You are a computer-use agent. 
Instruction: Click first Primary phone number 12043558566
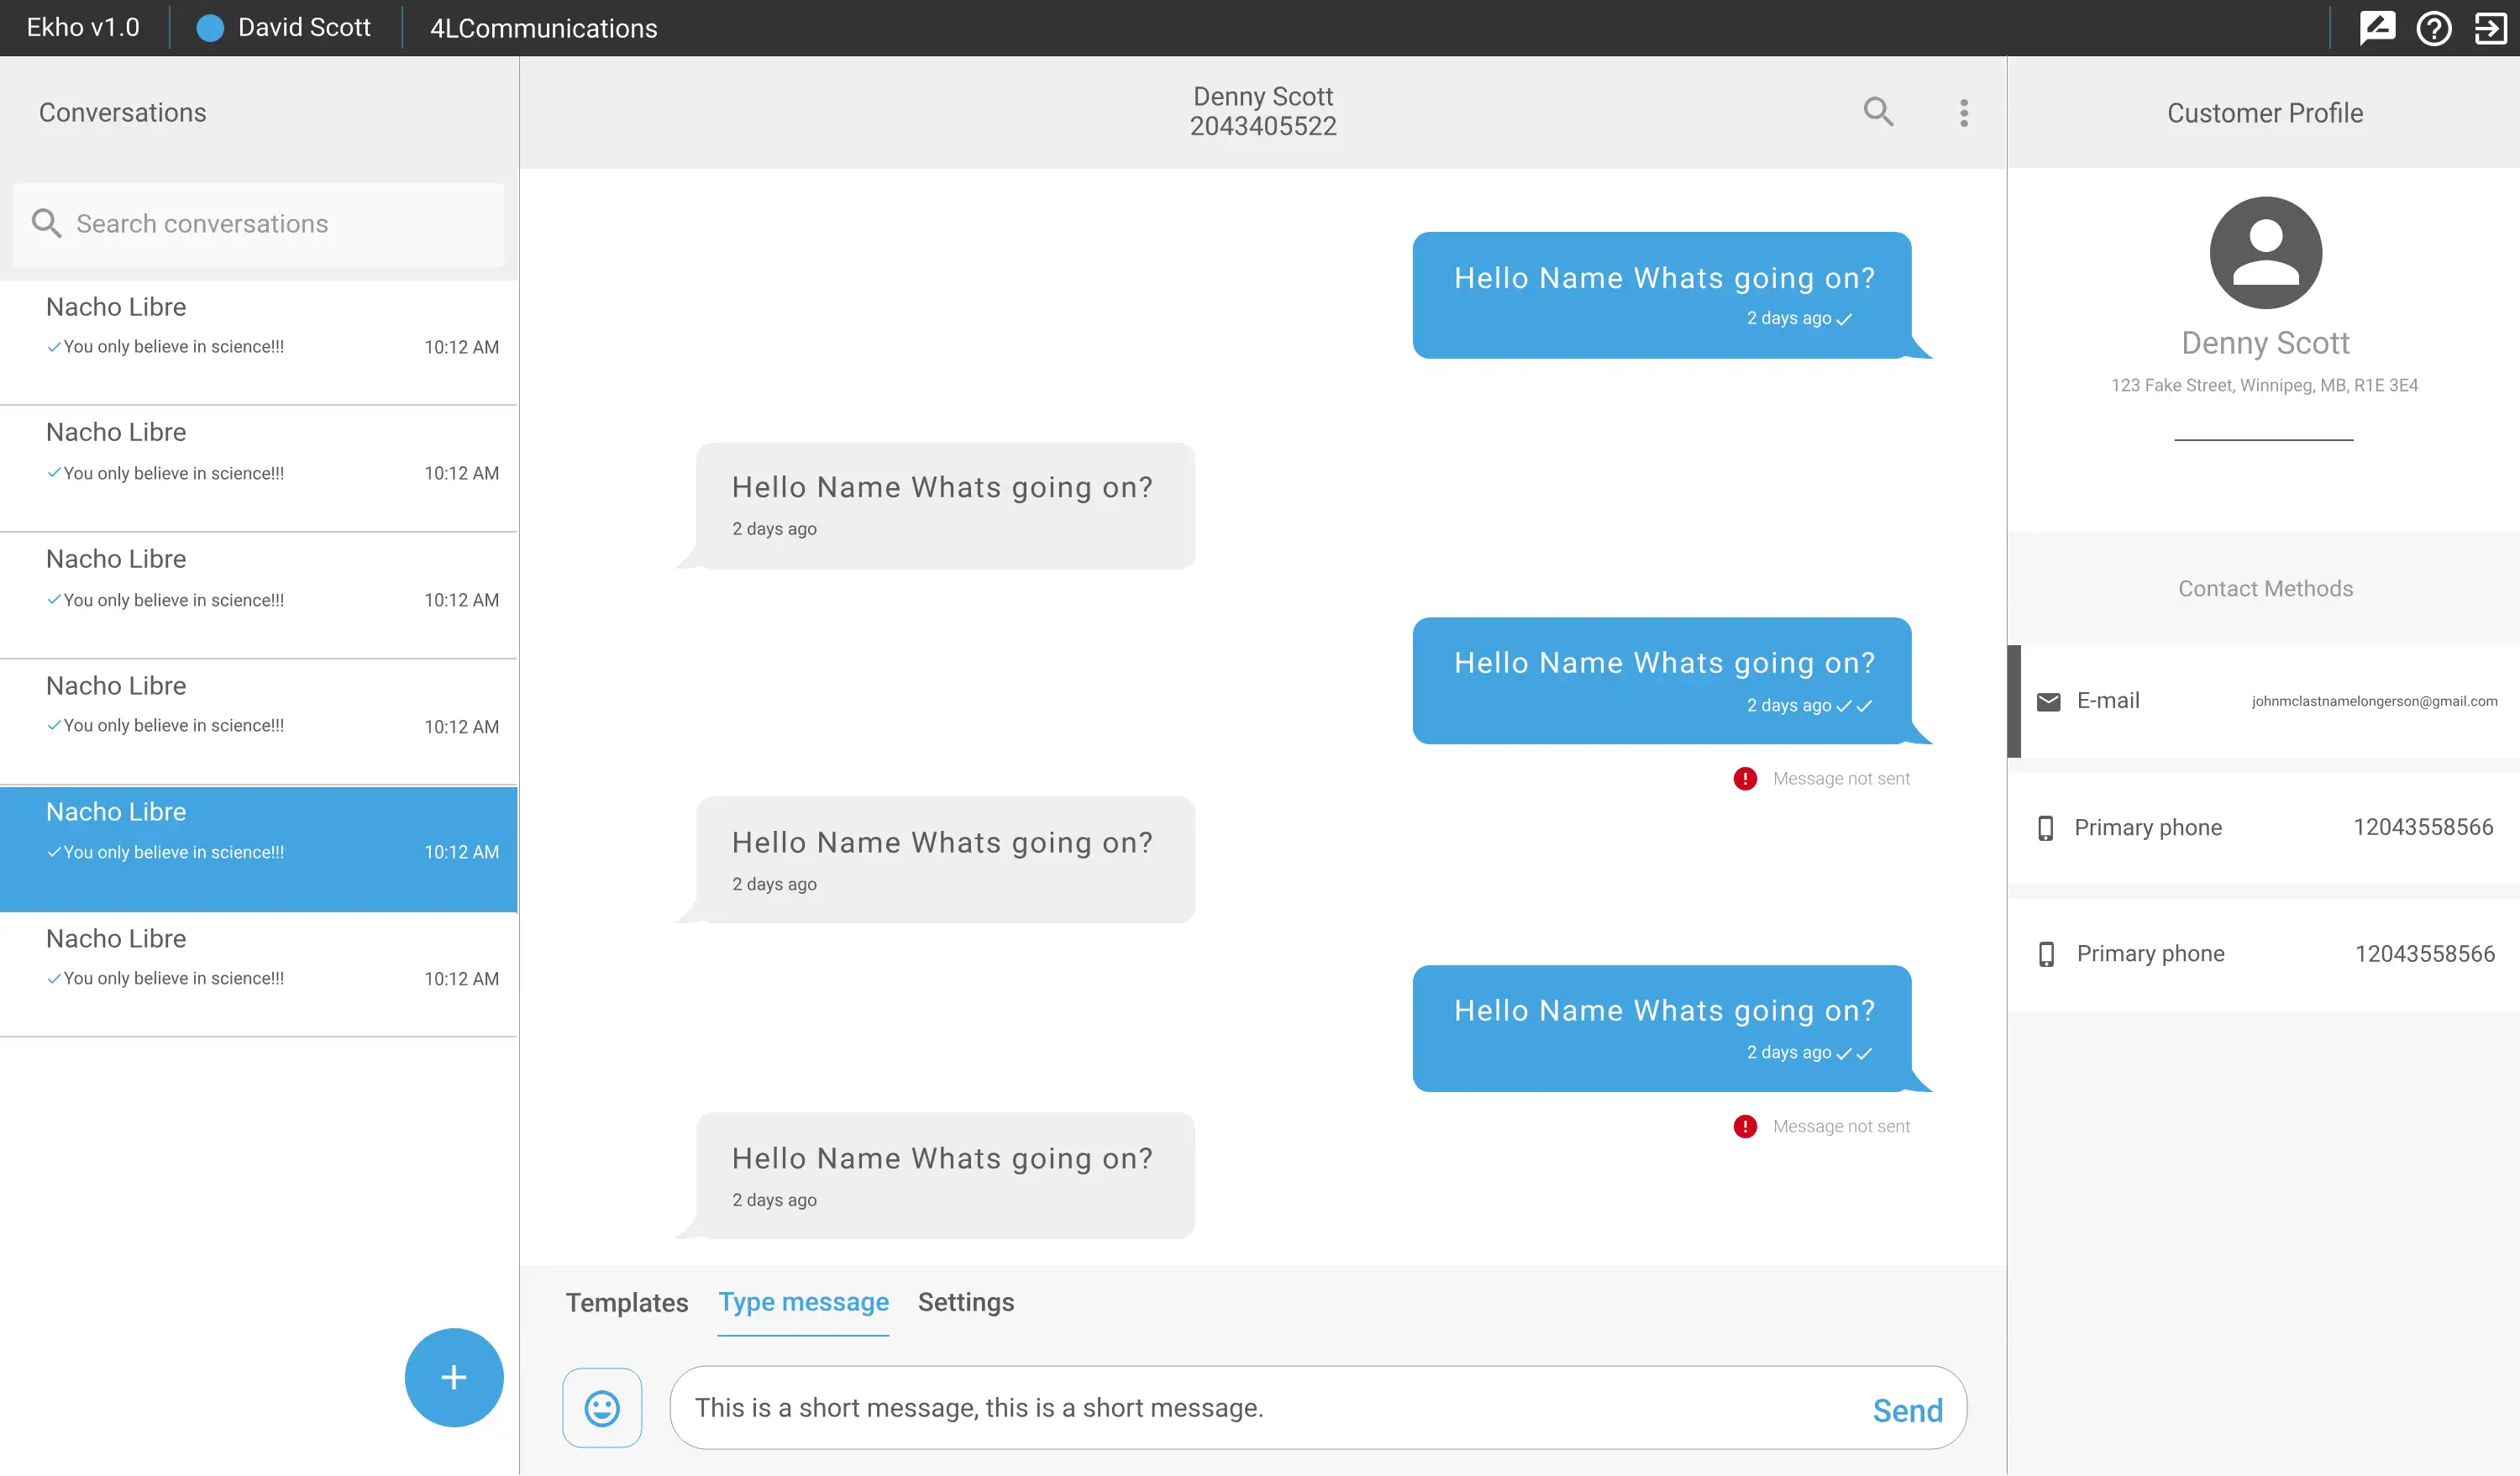tap(2423, 827)
